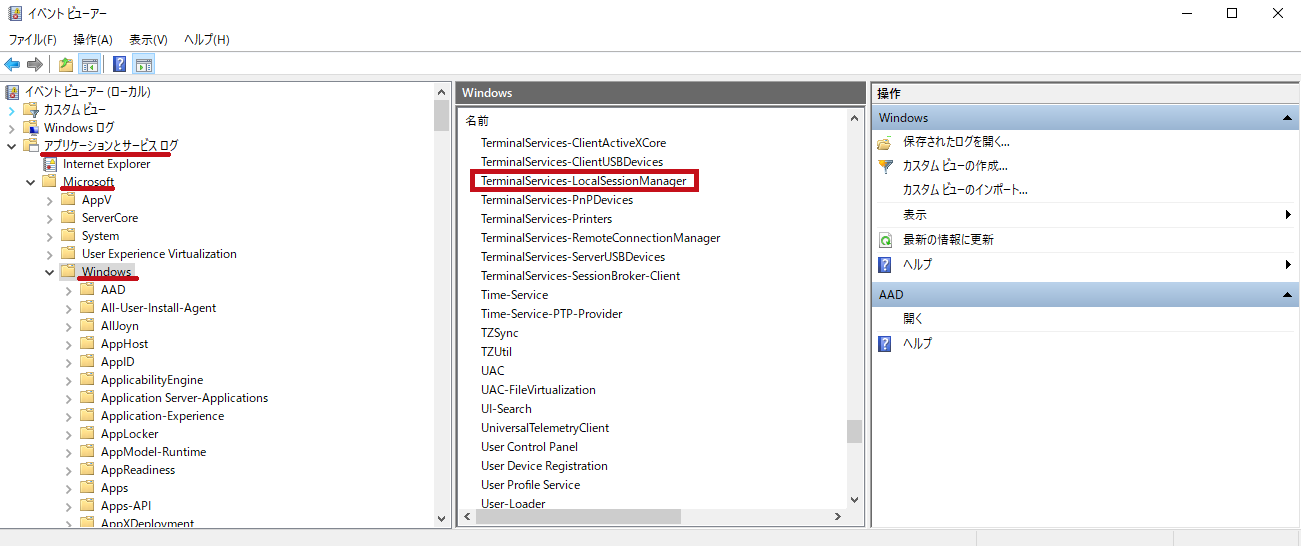Click the カスタム ビュー folder icon
Viewport: 1301px width, 546px height.
[31, 110]
